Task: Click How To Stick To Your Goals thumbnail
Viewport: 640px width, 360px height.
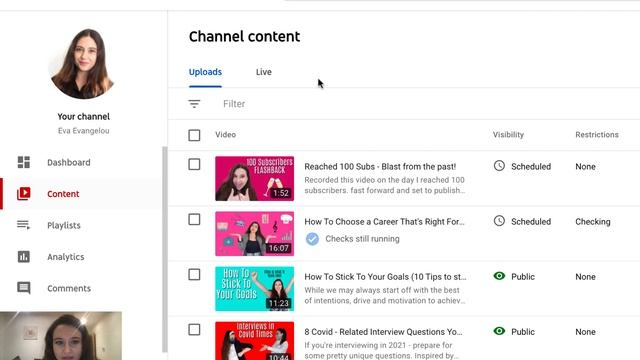Action: tap(255, 289)
